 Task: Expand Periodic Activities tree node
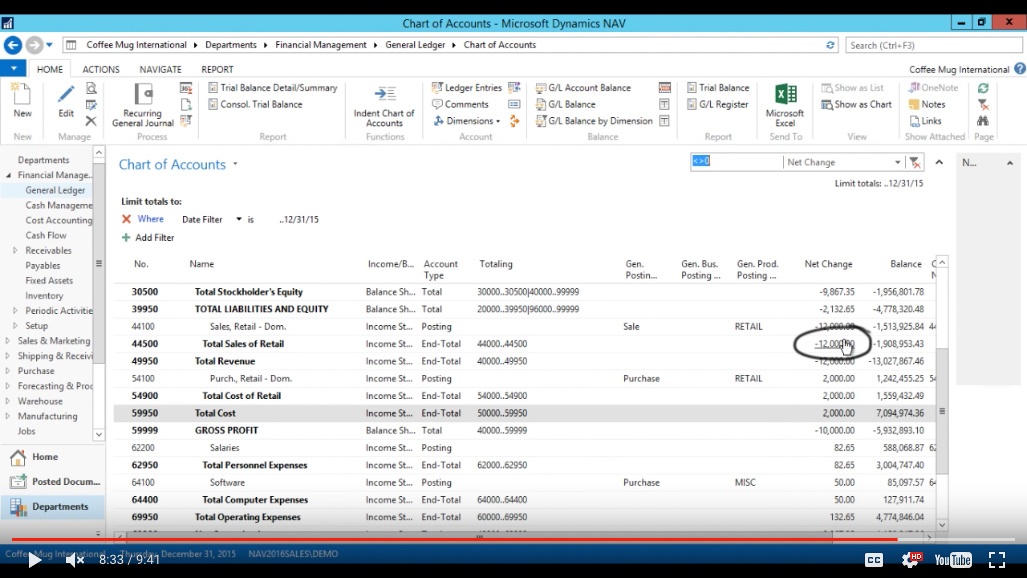(x=15, y=311)
